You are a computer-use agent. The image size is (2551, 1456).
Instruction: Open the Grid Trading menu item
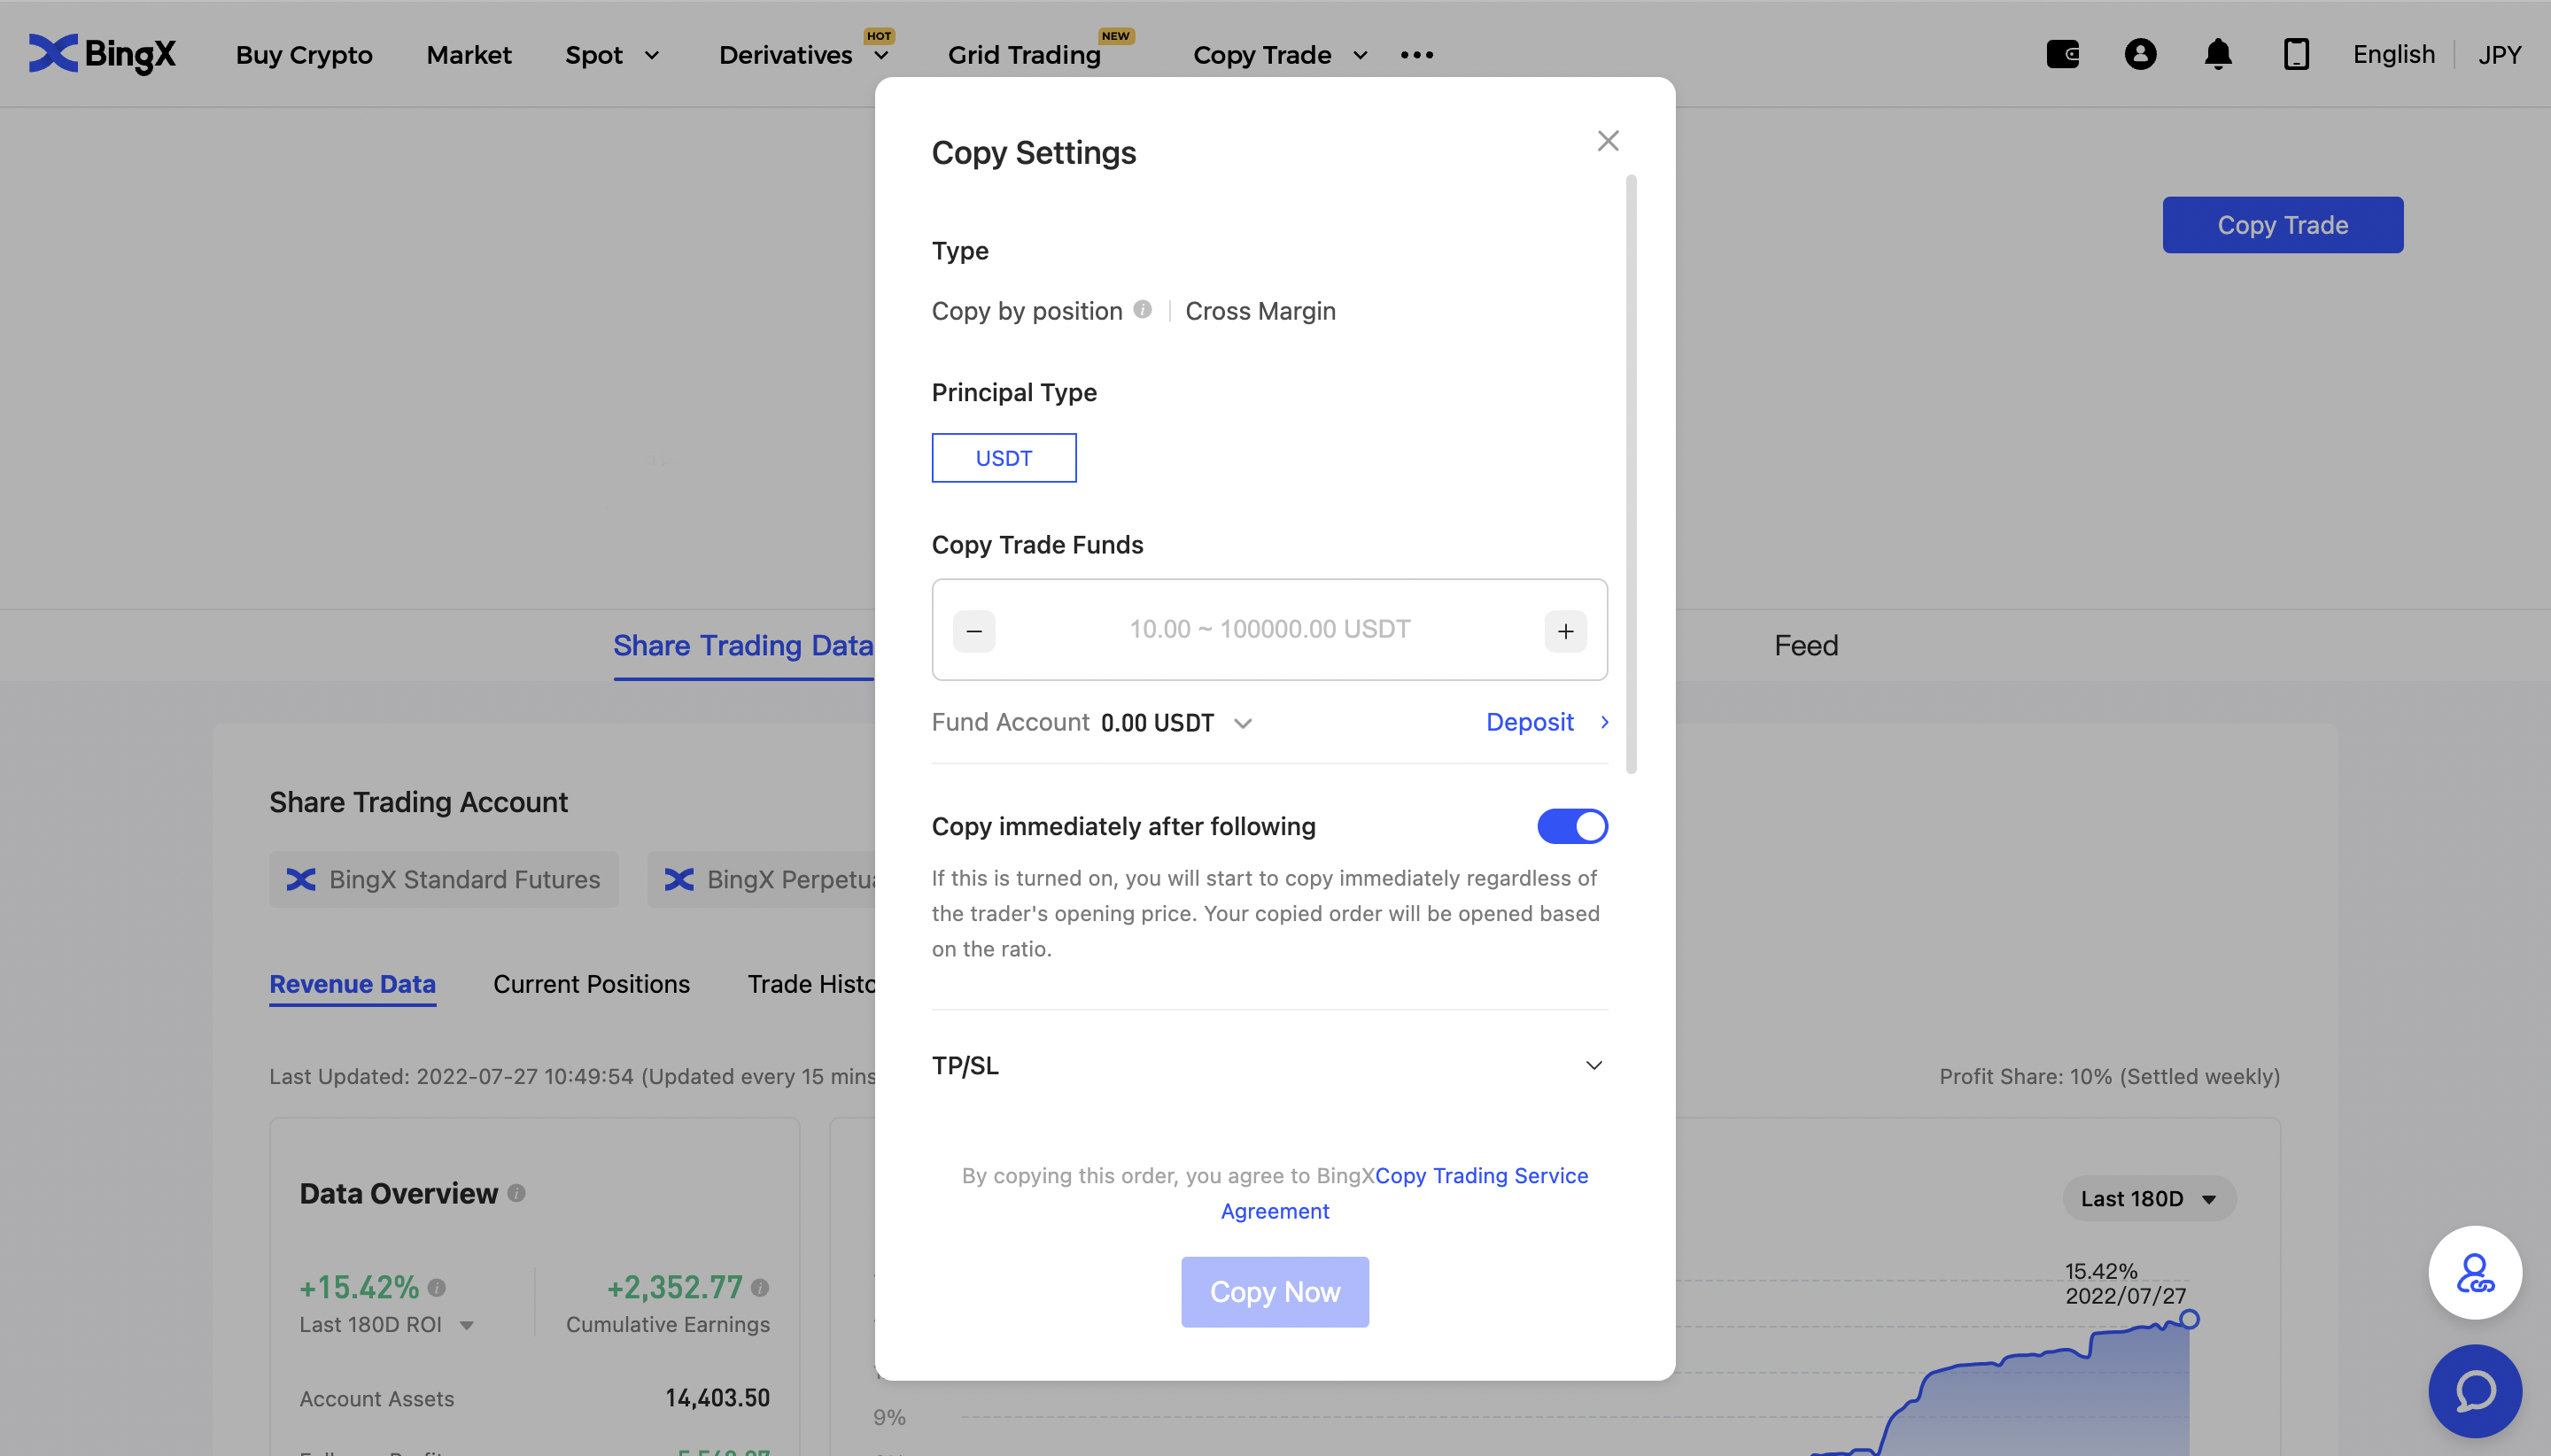click(1024, 55)
